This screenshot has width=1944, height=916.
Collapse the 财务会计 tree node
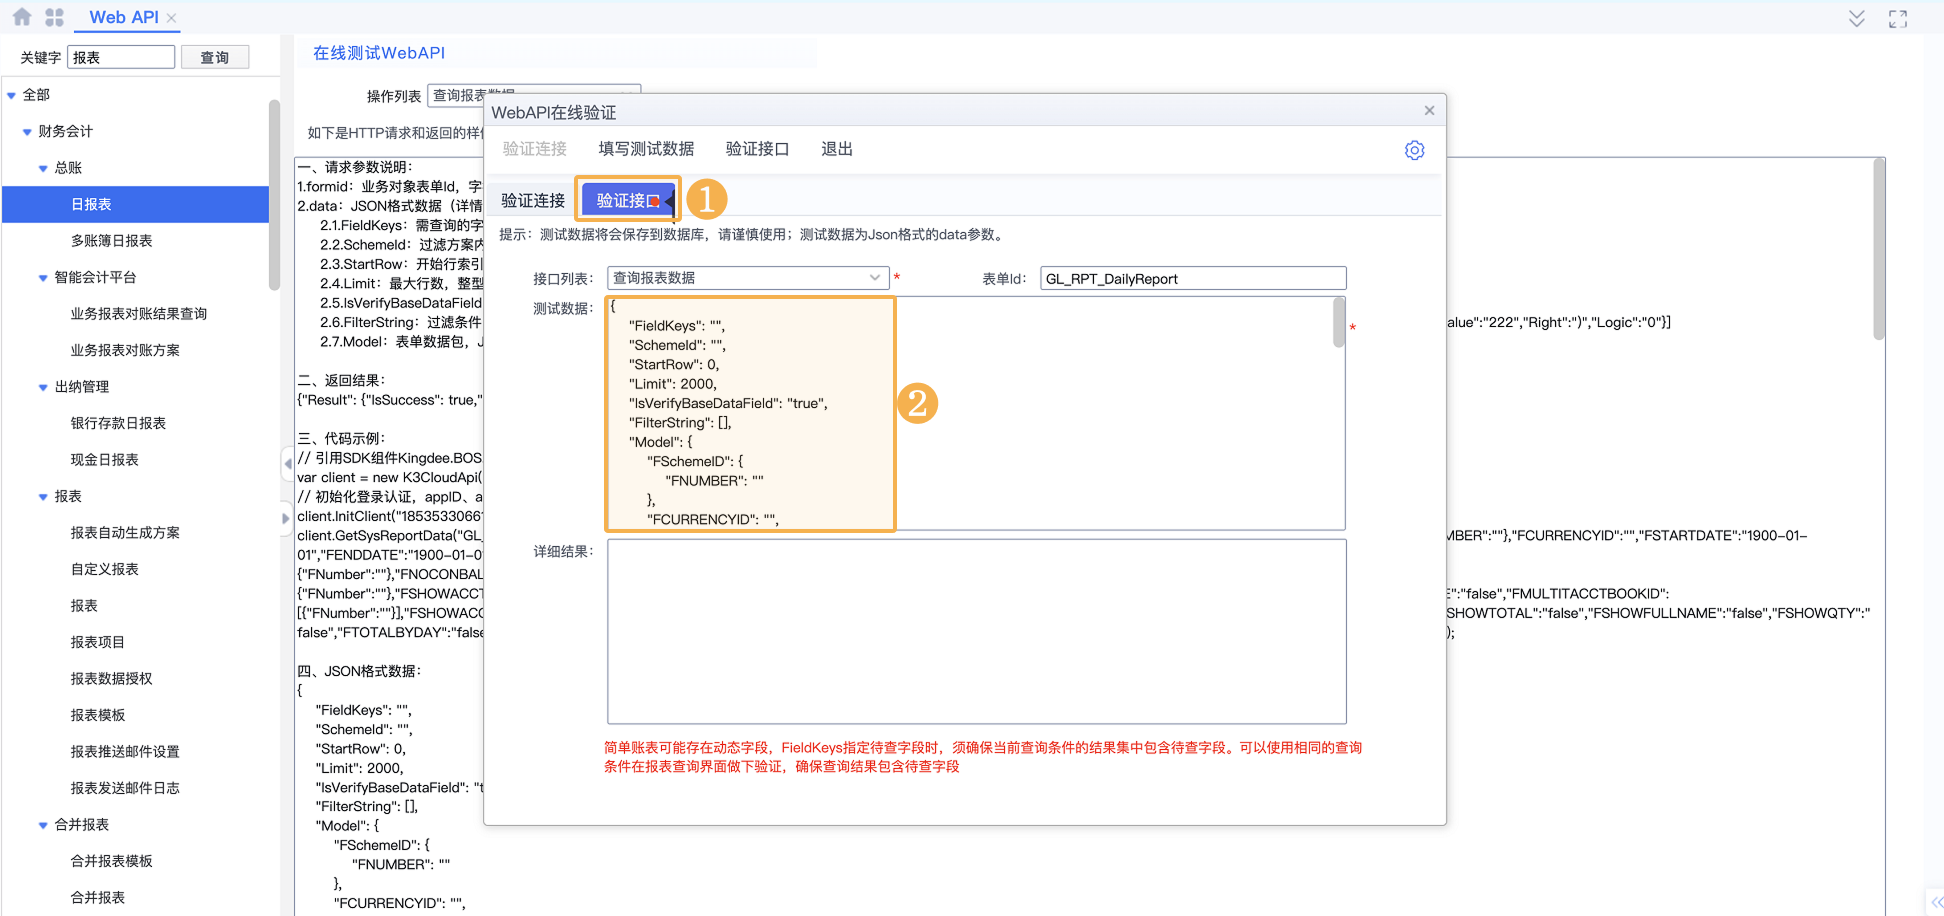point(27,132)
